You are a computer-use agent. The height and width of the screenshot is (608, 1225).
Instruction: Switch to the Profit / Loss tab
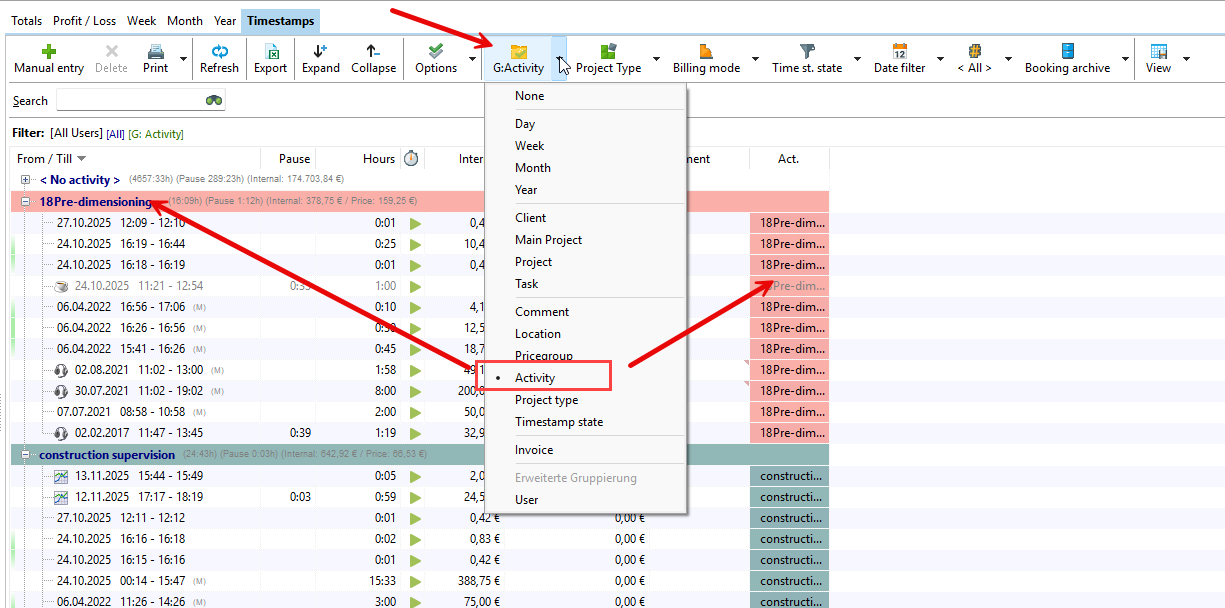click(x=84, y=20)
